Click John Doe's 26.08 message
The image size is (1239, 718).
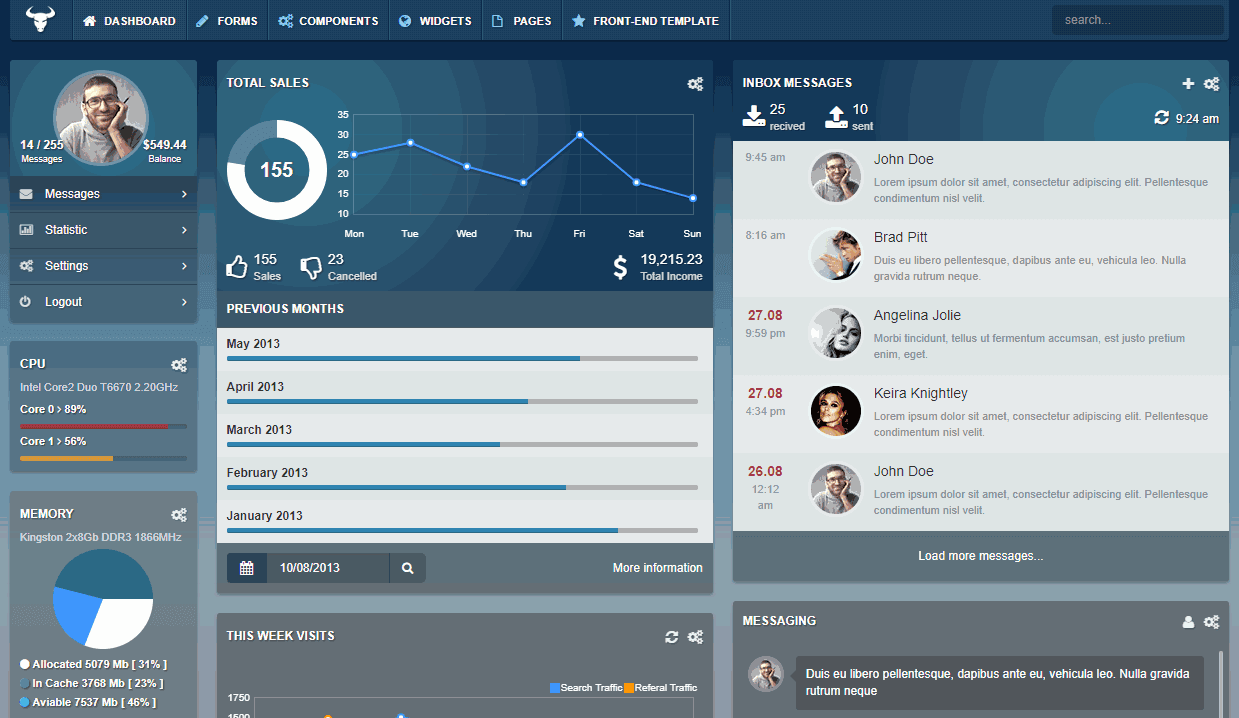pyautogui.click(x=981, y=492)
